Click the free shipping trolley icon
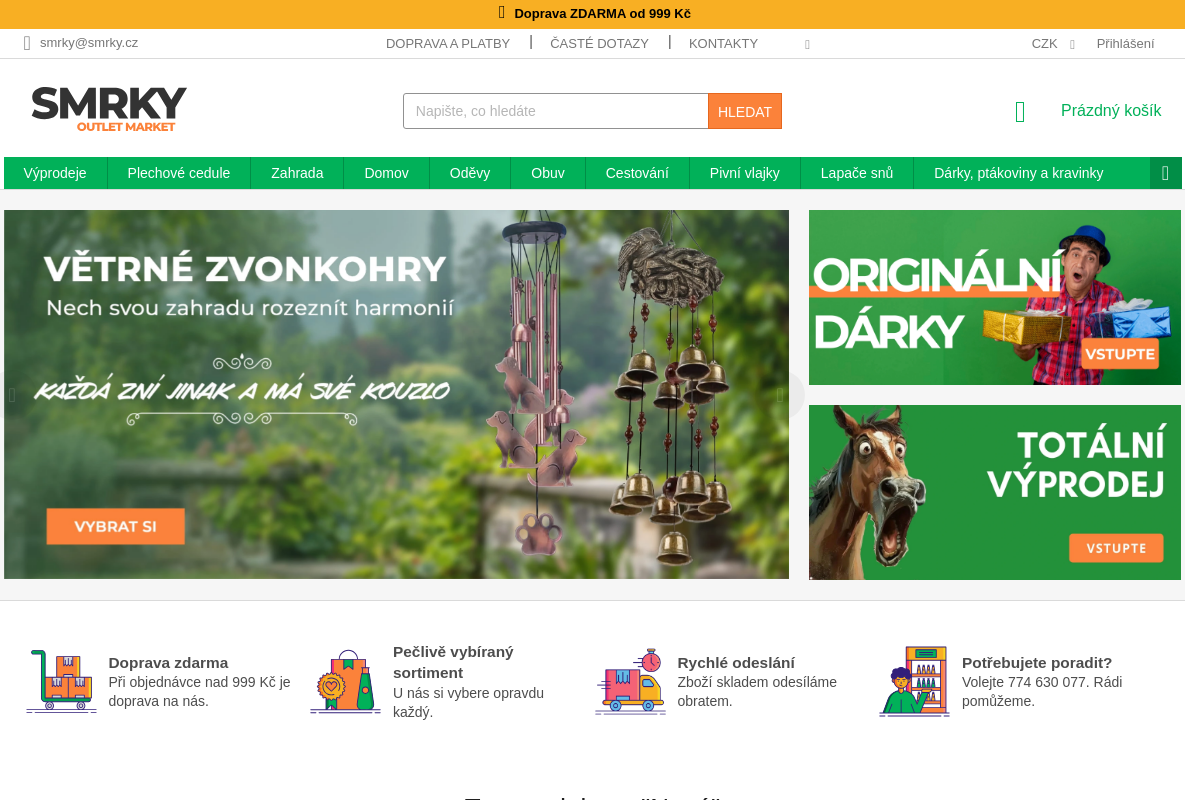 (x=61, y=681)
